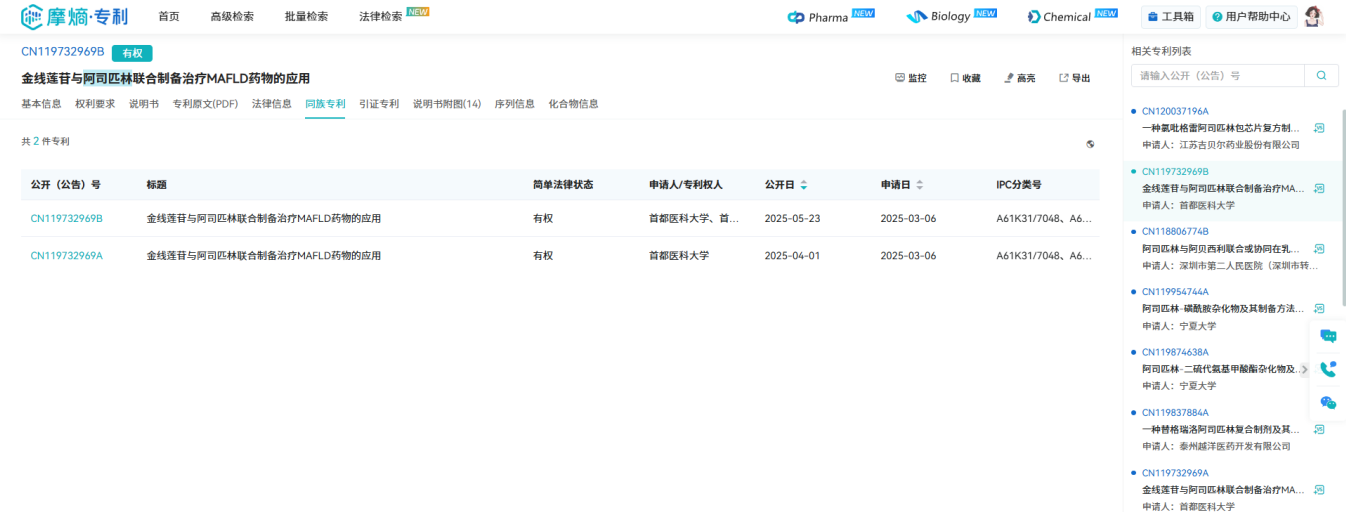Click the 请输入公开(公告)号 search field
The width and height of the screenshot is (1346, 512).
click(x=1218, y=75)
